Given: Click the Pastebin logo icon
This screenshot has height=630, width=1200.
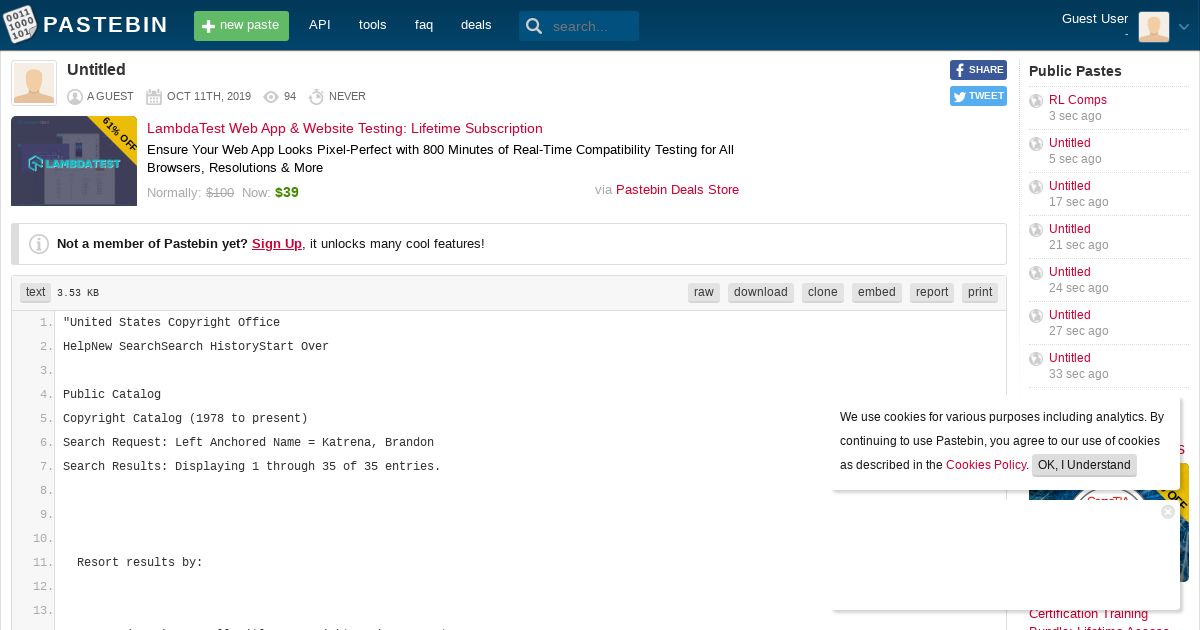Looking at the screenshot, I should coord(20,25).
